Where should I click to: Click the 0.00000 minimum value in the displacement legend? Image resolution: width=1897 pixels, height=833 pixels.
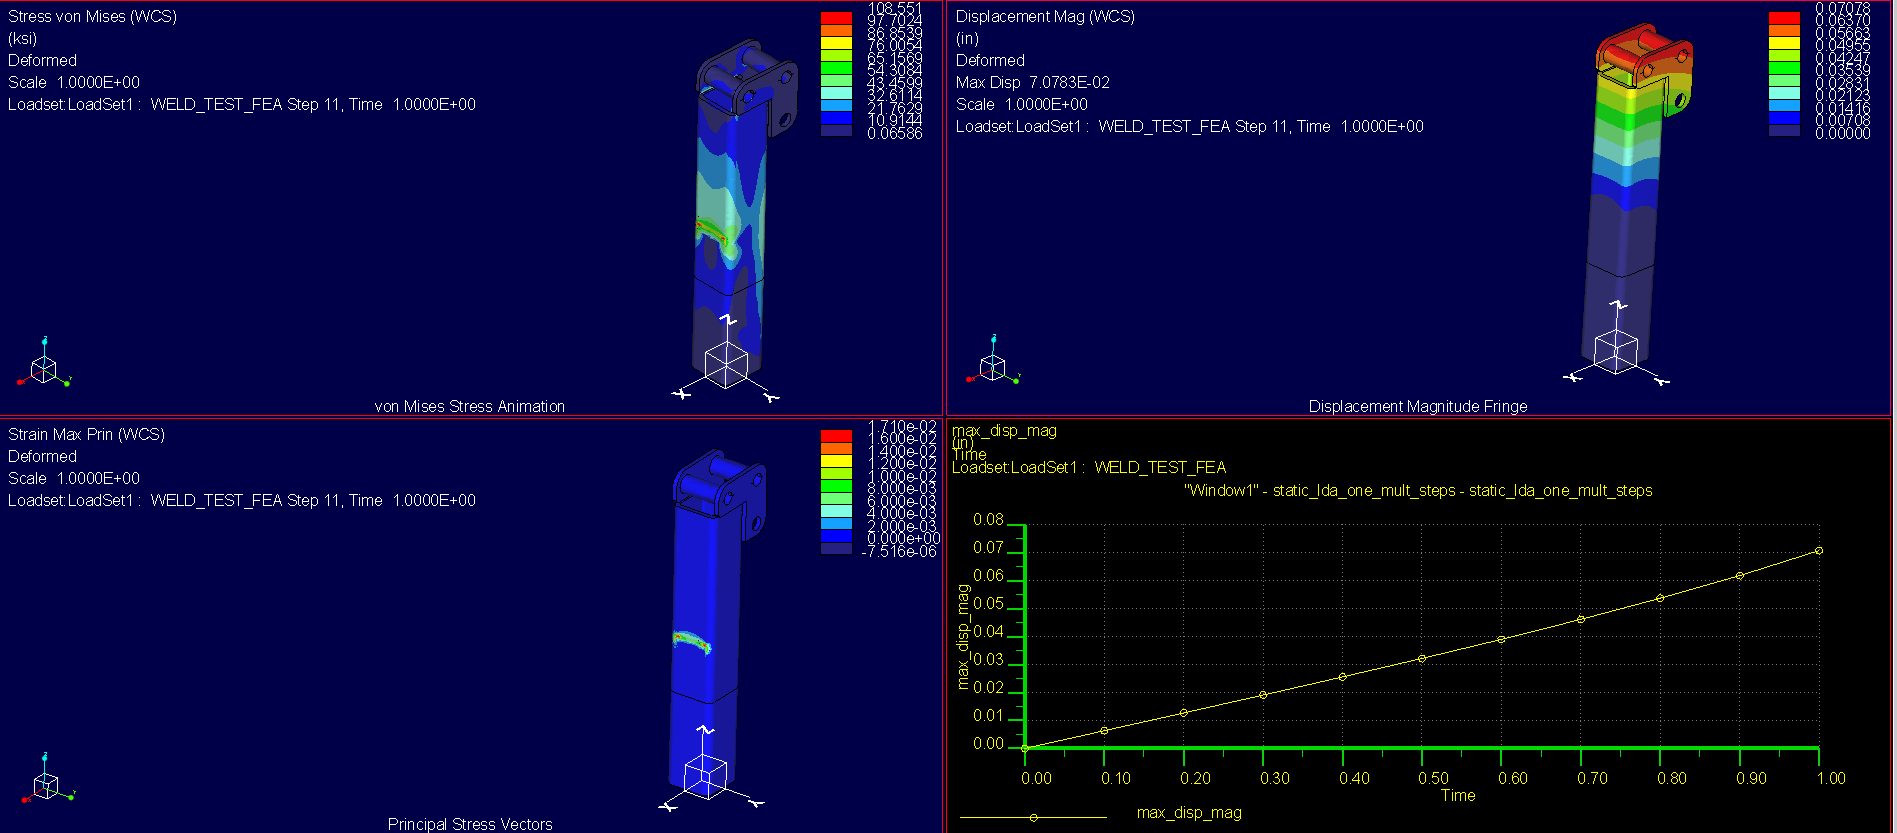[x=1842, y=133]
